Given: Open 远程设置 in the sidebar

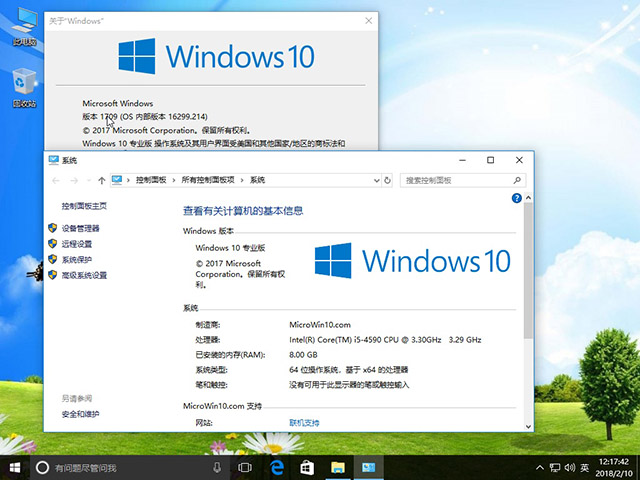Looking at the screenshot, I should pyautogui.click(x=77, y=244).
